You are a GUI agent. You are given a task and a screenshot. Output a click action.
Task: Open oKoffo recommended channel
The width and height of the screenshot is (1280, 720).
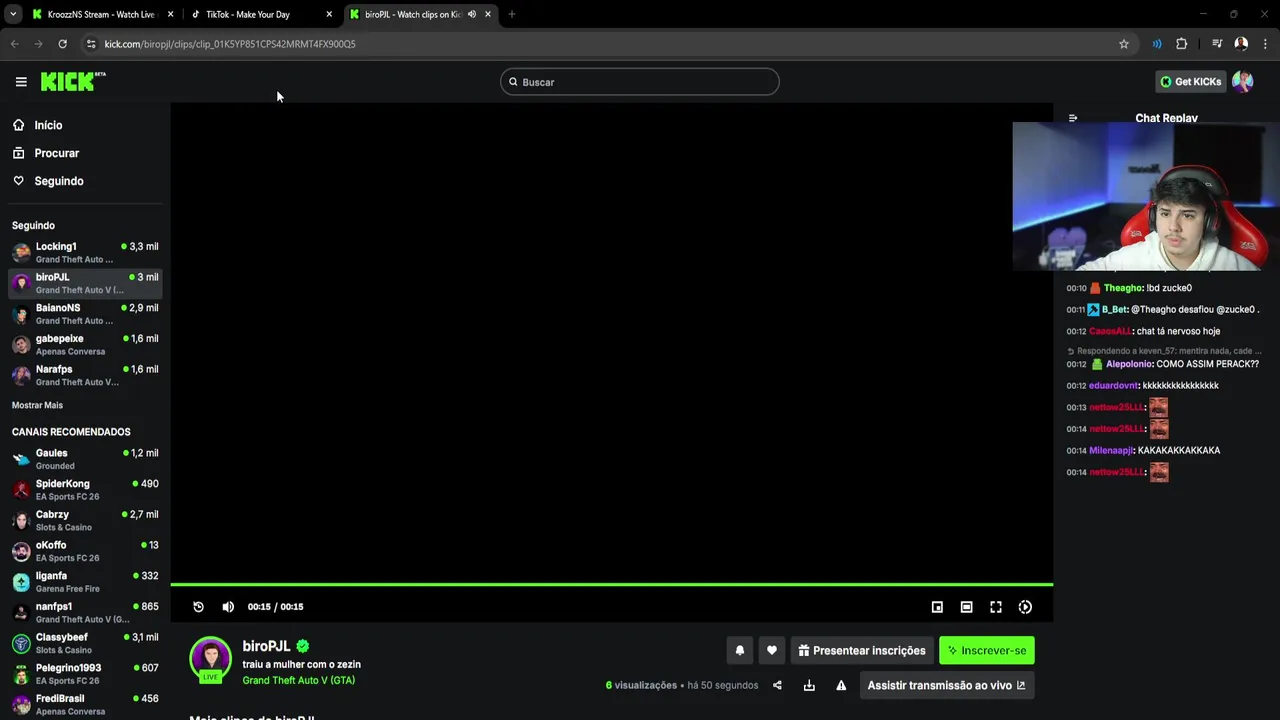click(x=85, y=551)
